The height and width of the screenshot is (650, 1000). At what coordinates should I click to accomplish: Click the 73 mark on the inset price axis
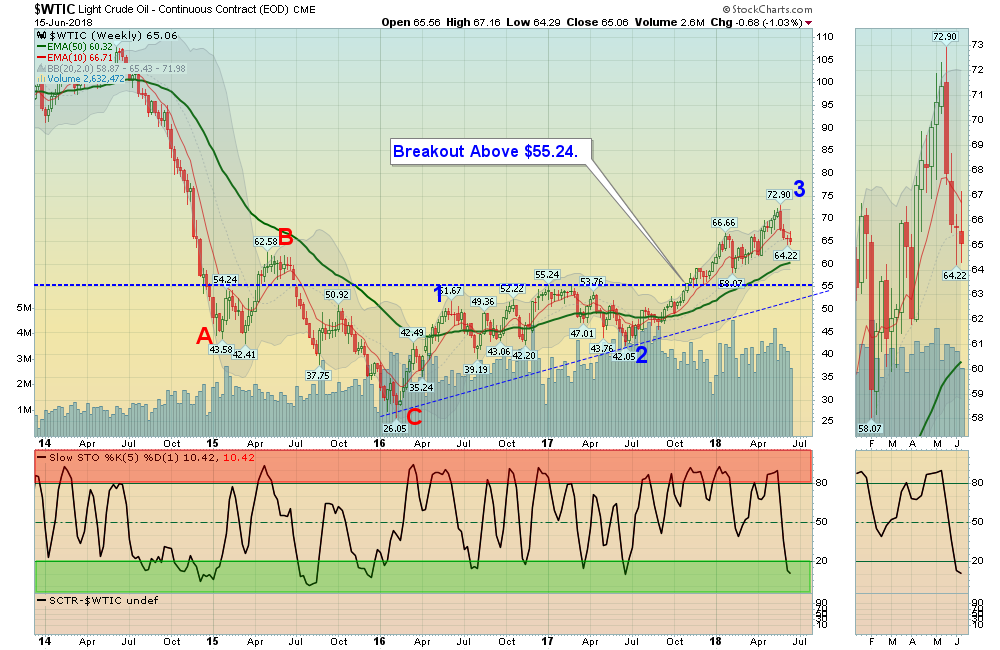(976, 45)
